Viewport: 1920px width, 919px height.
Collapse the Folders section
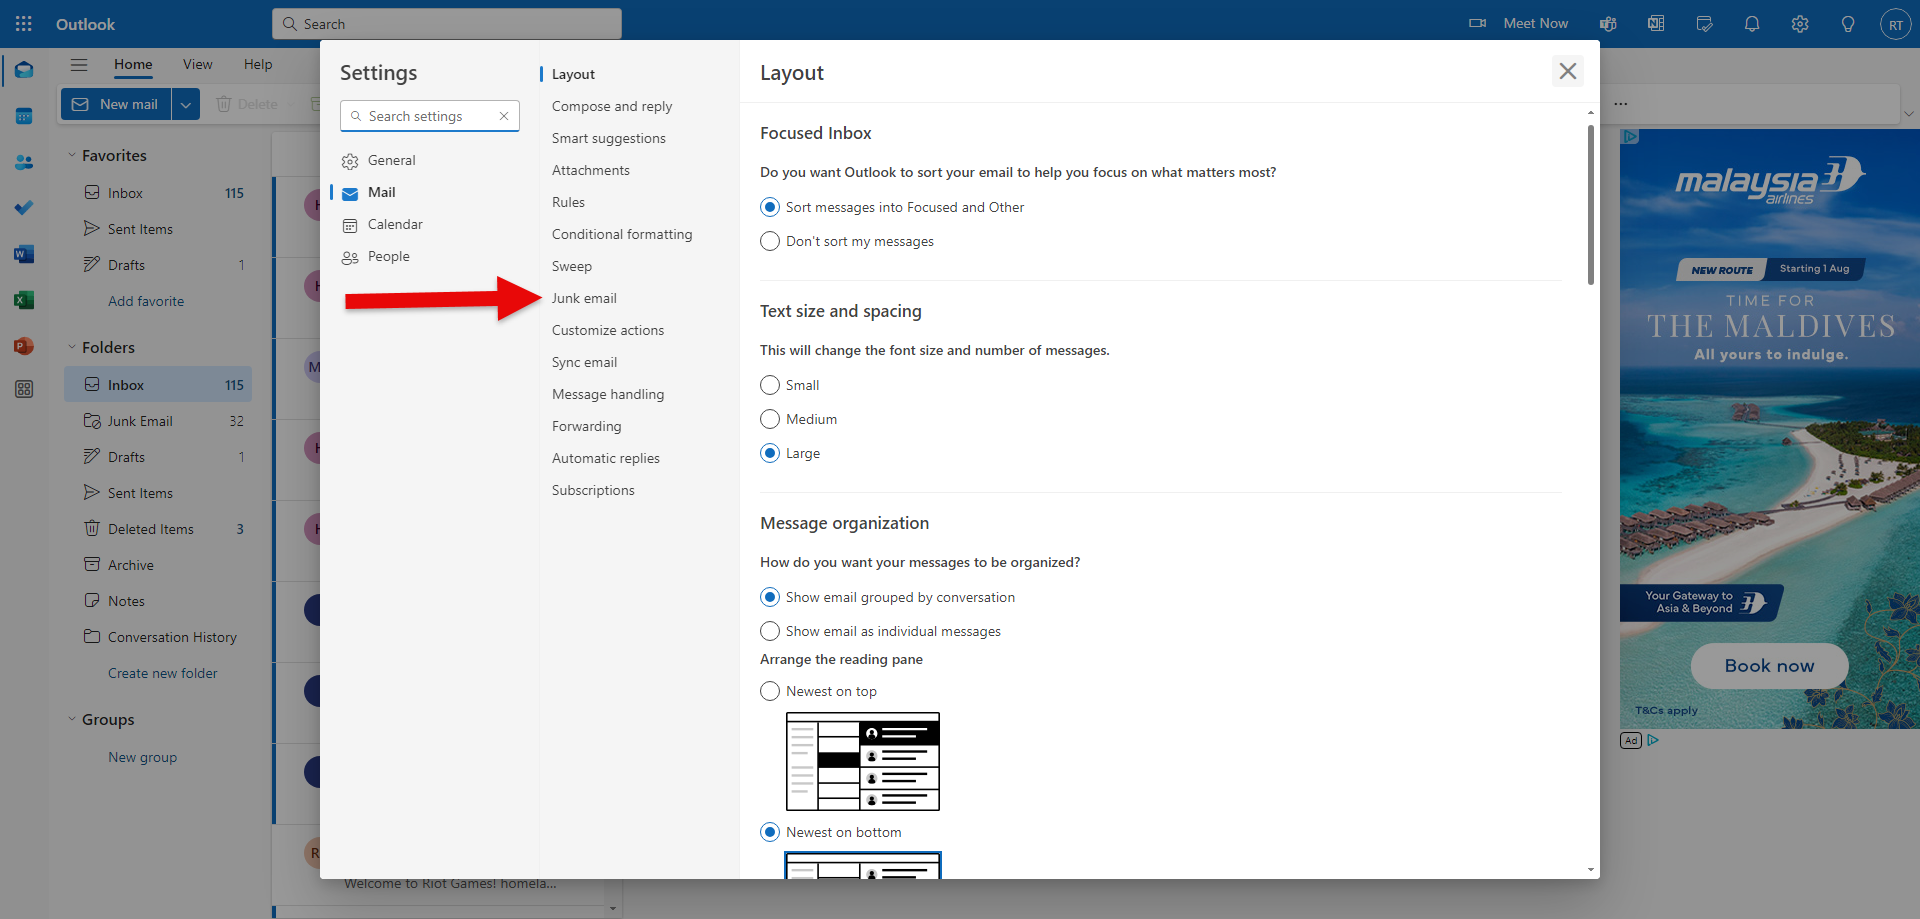pyautogui.click(x=72, y=347)
